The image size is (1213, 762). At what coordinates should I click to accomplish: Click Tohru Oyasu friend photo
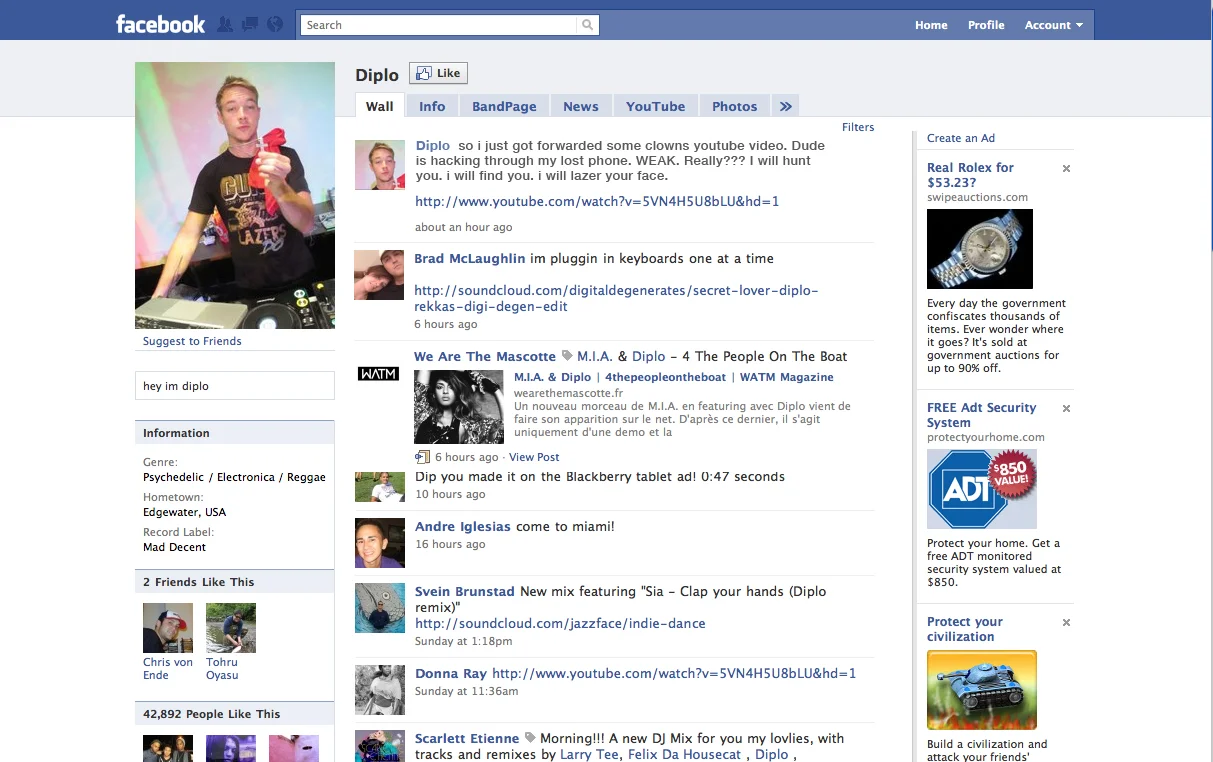click(231, 628)
